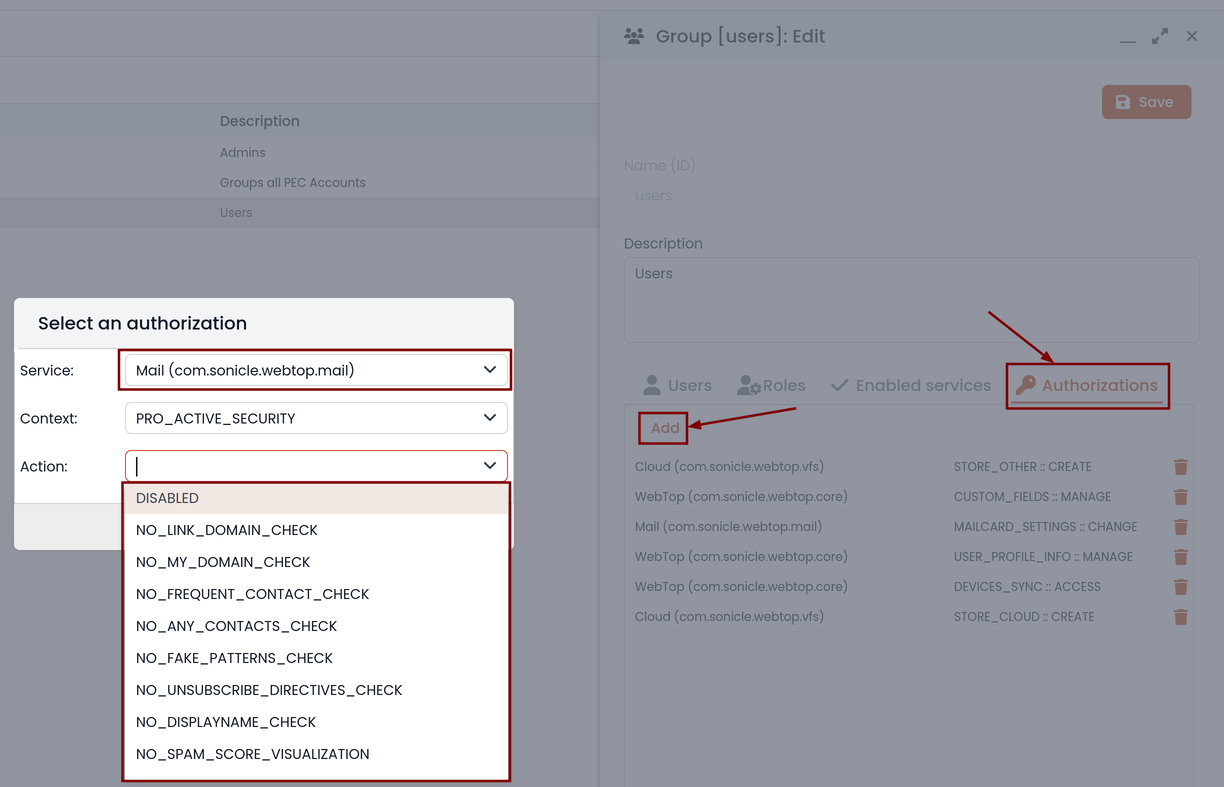
Task: Delete the STORE_CLOUD :: CREATE authorization
Action: (1180, 617)
